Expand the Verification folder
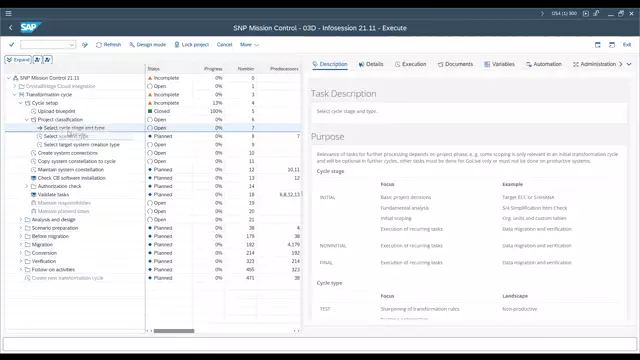Screen dimensions: 640x360 pos(21,261)
